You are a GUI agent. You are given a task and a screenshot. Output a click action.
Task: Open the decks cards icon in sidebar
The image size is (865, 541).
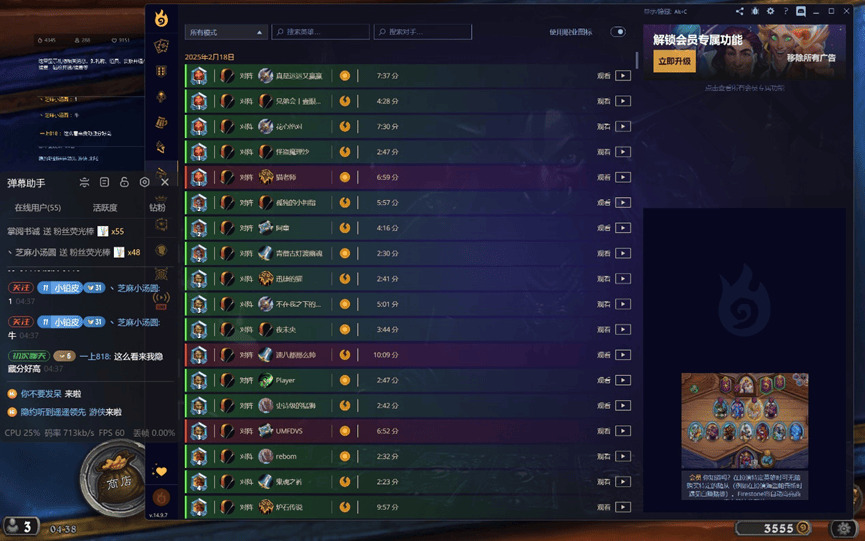[161, 46]
